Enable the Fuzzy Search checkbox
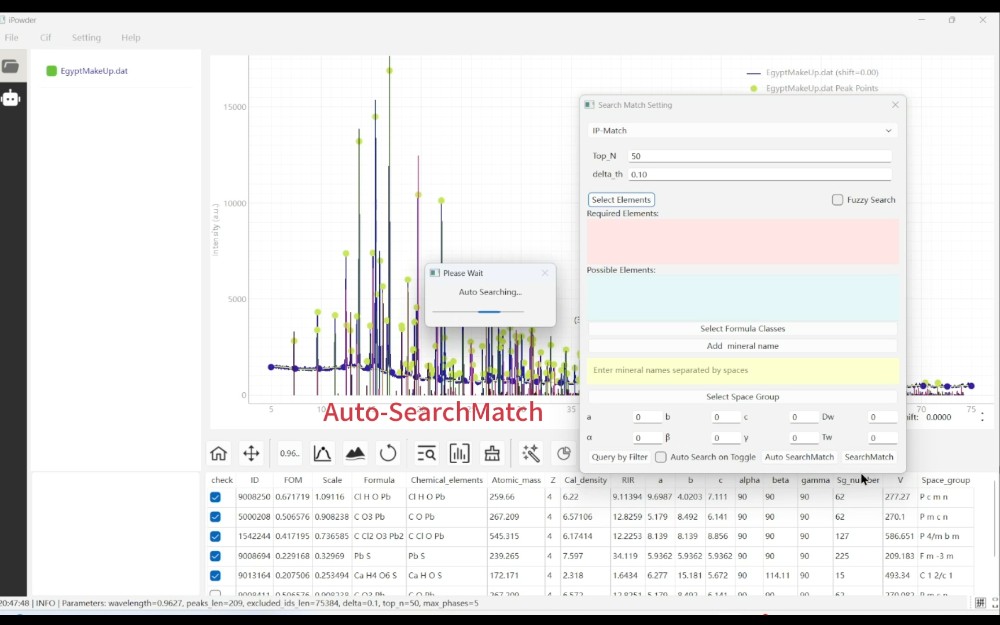Screen dimensions: 1000x625 [x=837, y=200]
